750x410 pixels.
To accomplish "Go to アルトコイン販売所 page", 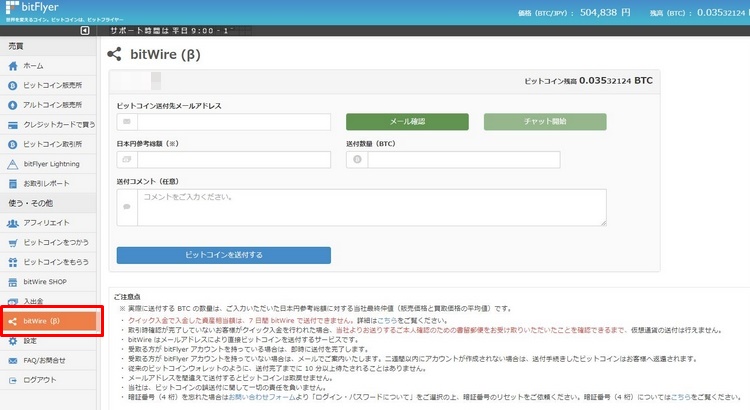I will tap(48, 105).
